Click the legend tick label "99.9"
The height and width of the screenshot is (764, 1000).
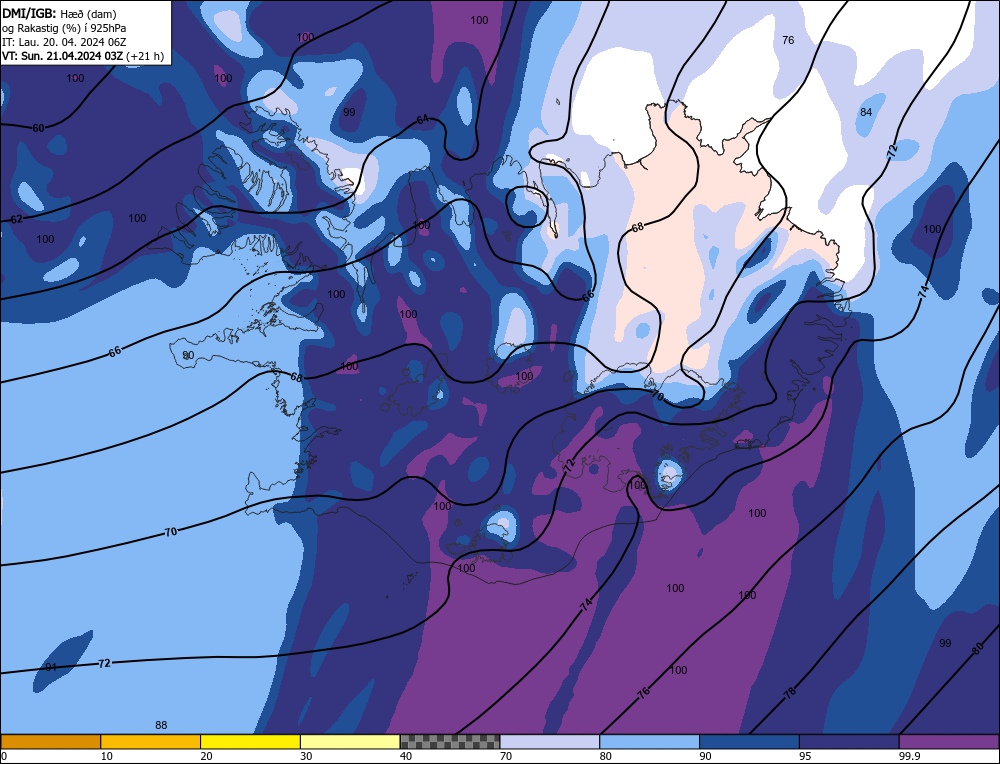coord(908,756)
